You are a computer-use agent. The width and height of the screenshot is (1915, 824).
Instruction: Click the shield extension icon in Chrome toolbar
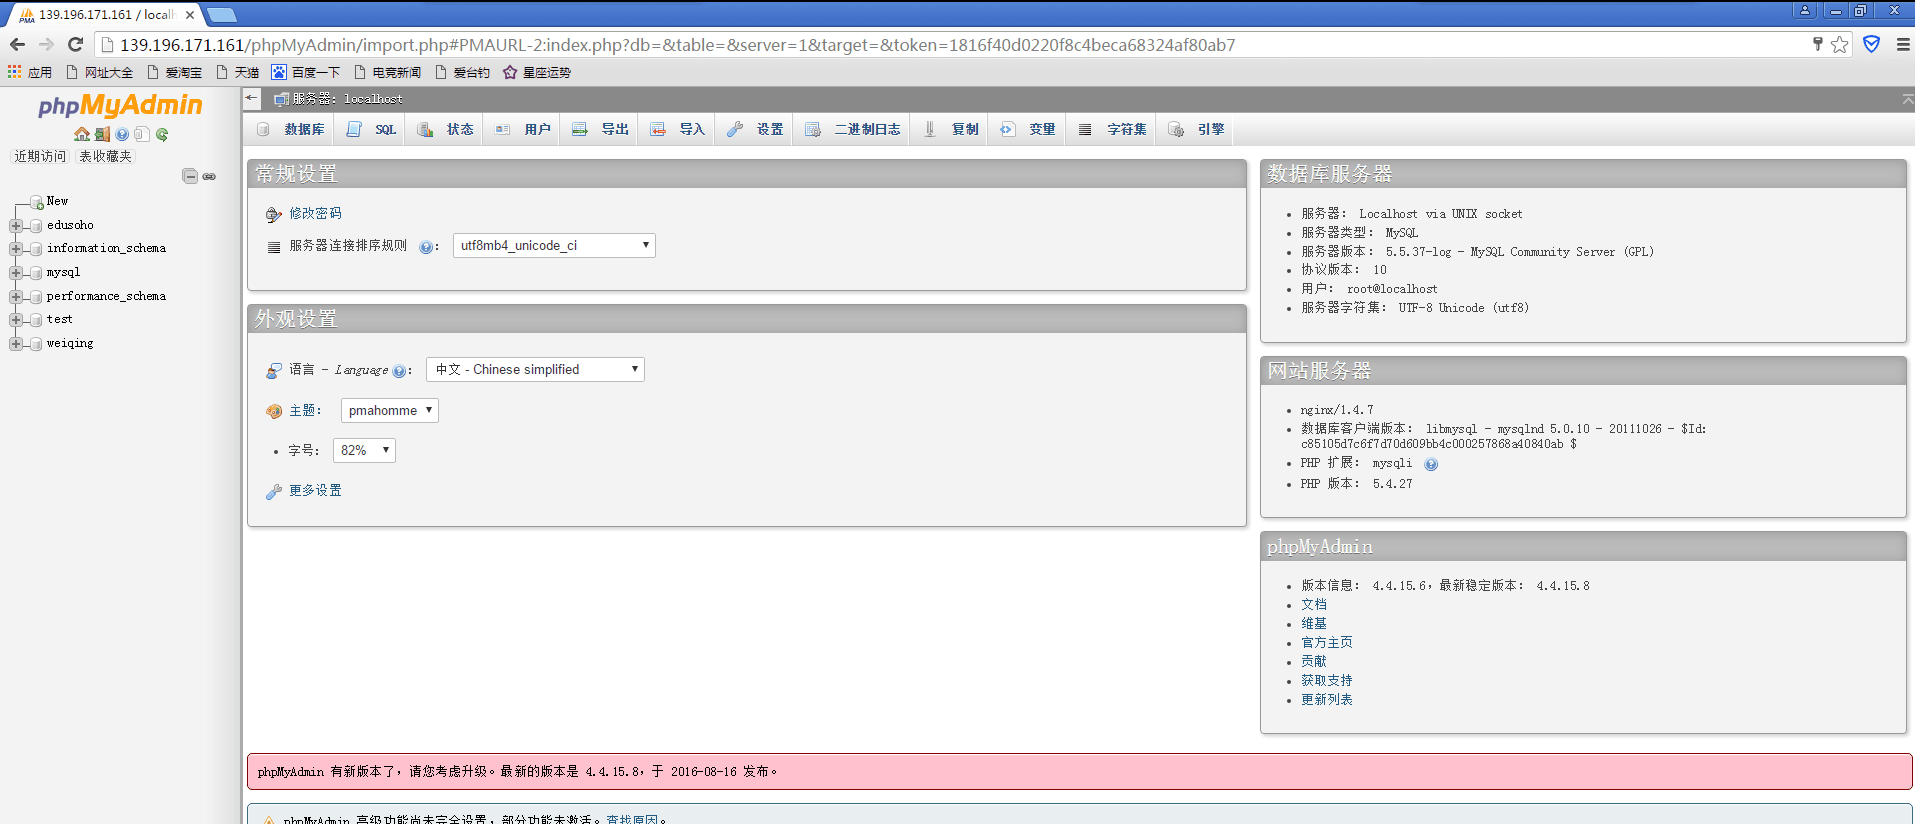tap(1872, 44)
